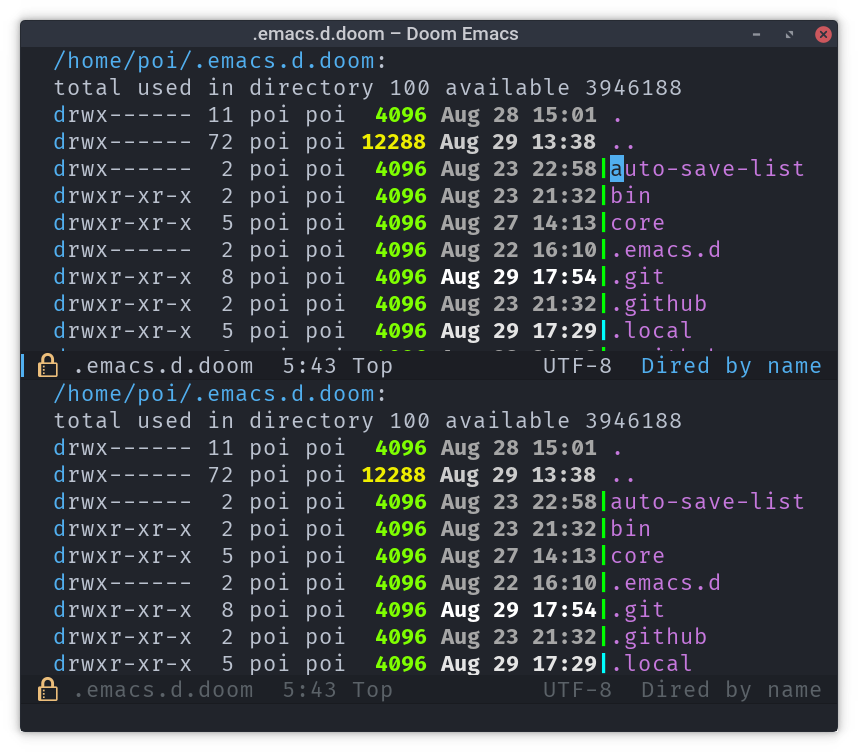Click 'Aug 29 13:38' date in lower pane
Screen dimensions: 858x752
click(518, 475)
